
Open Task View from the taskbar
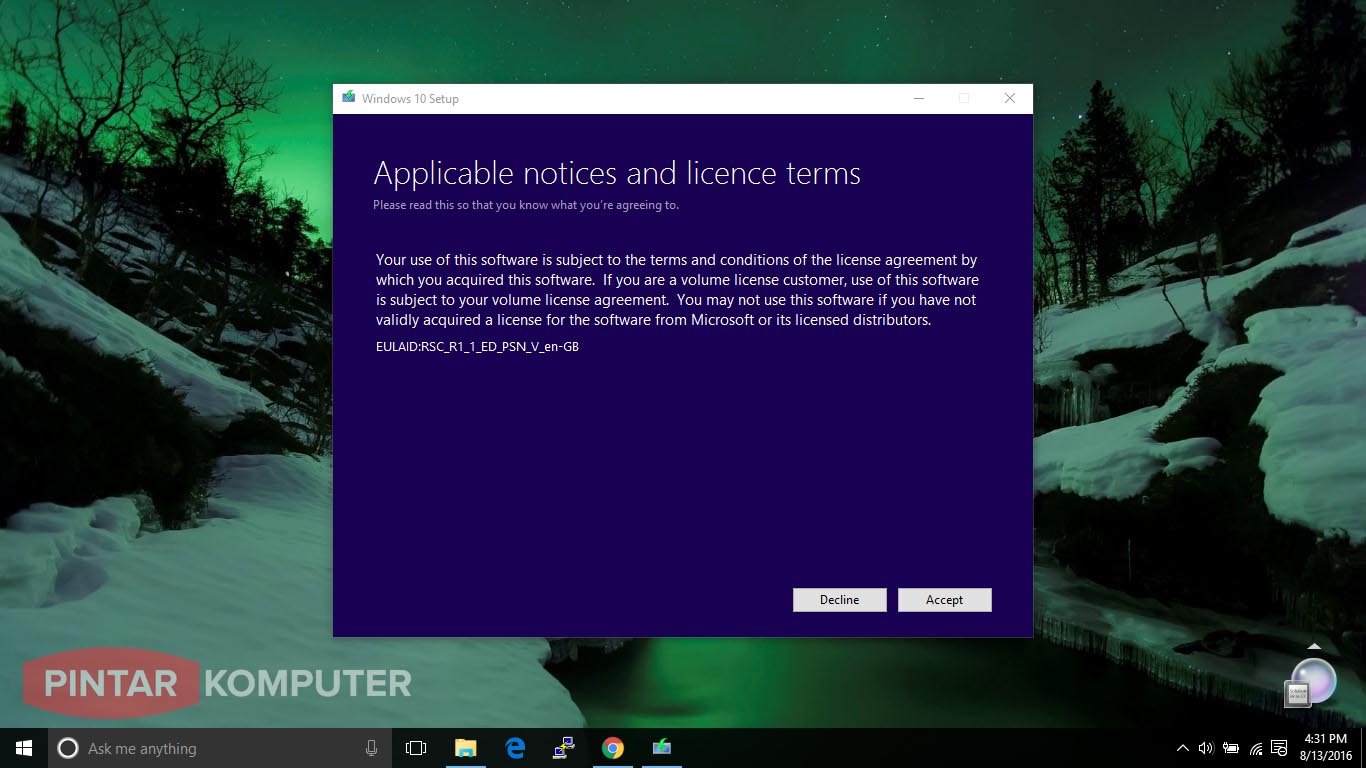(416, 748)
